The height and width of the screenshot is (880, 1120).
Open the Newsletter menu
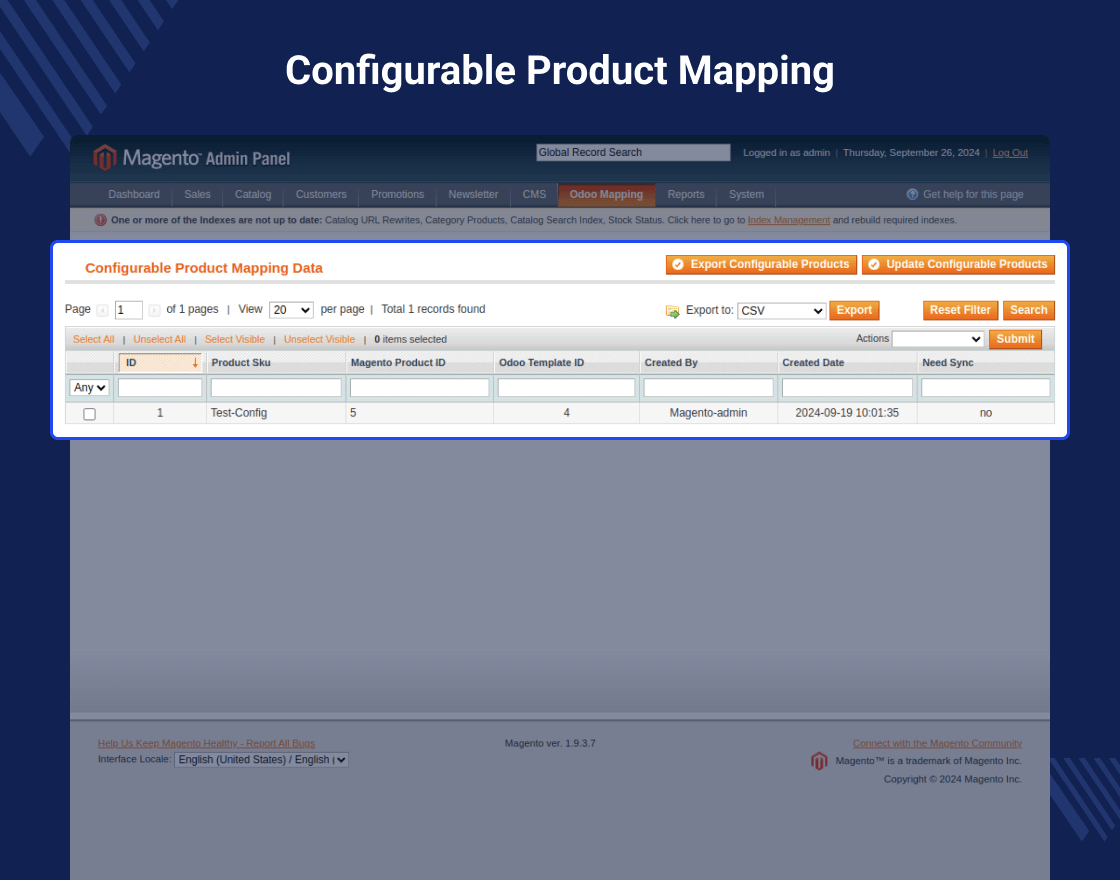(x=473, y=194)
